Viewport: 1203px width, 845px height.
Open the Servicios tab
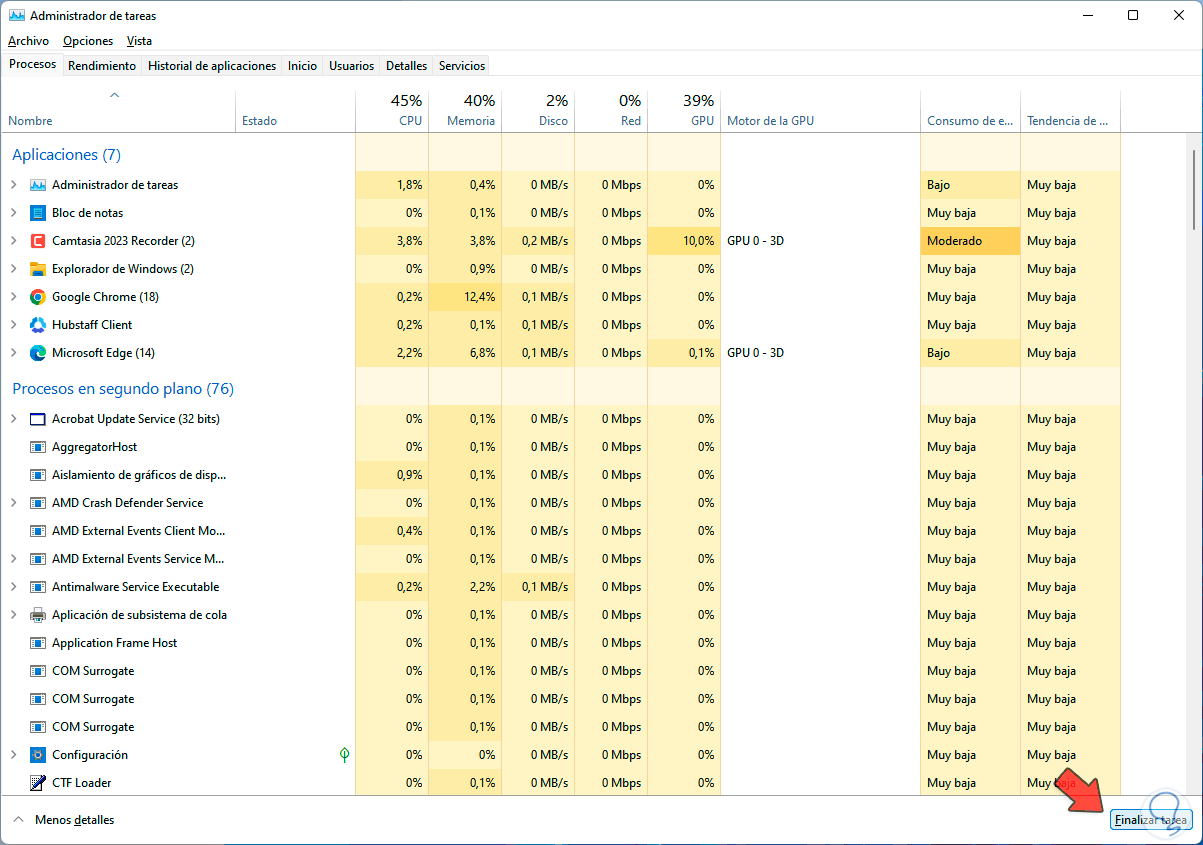(x=462, y=66)
